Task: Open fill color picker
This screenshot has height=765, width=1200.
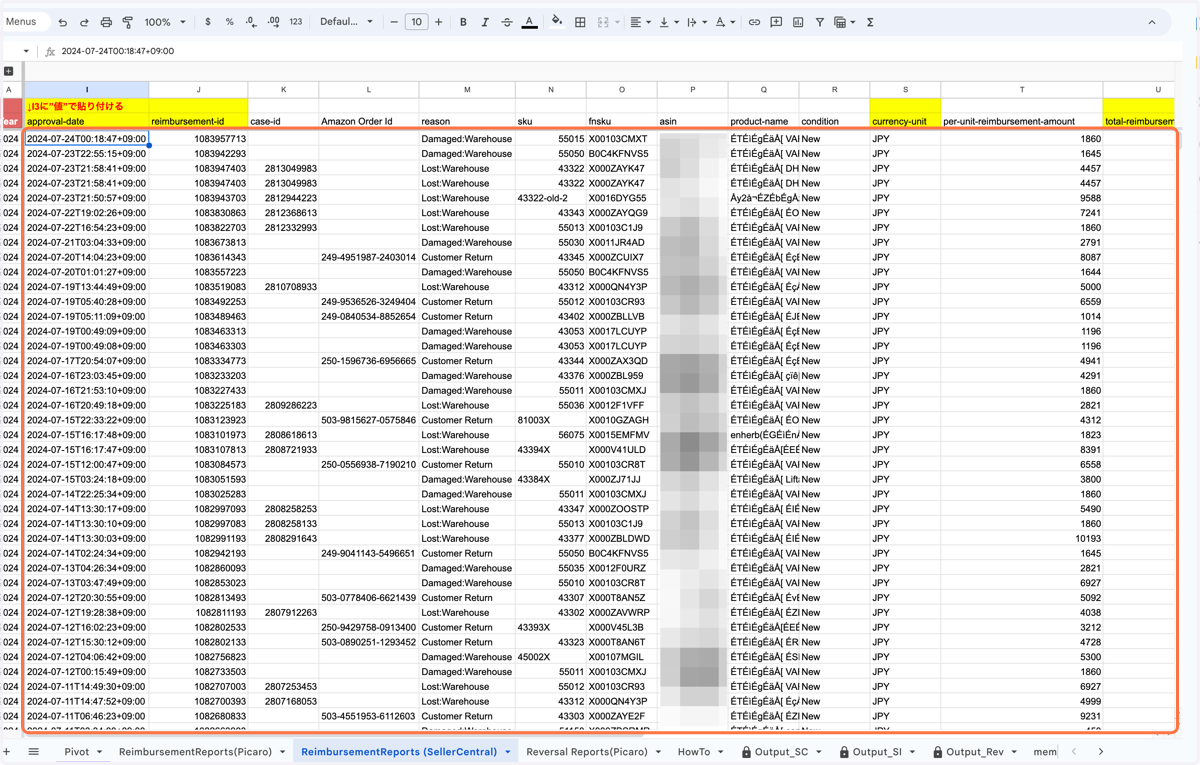Action: (x=557, y=22)
